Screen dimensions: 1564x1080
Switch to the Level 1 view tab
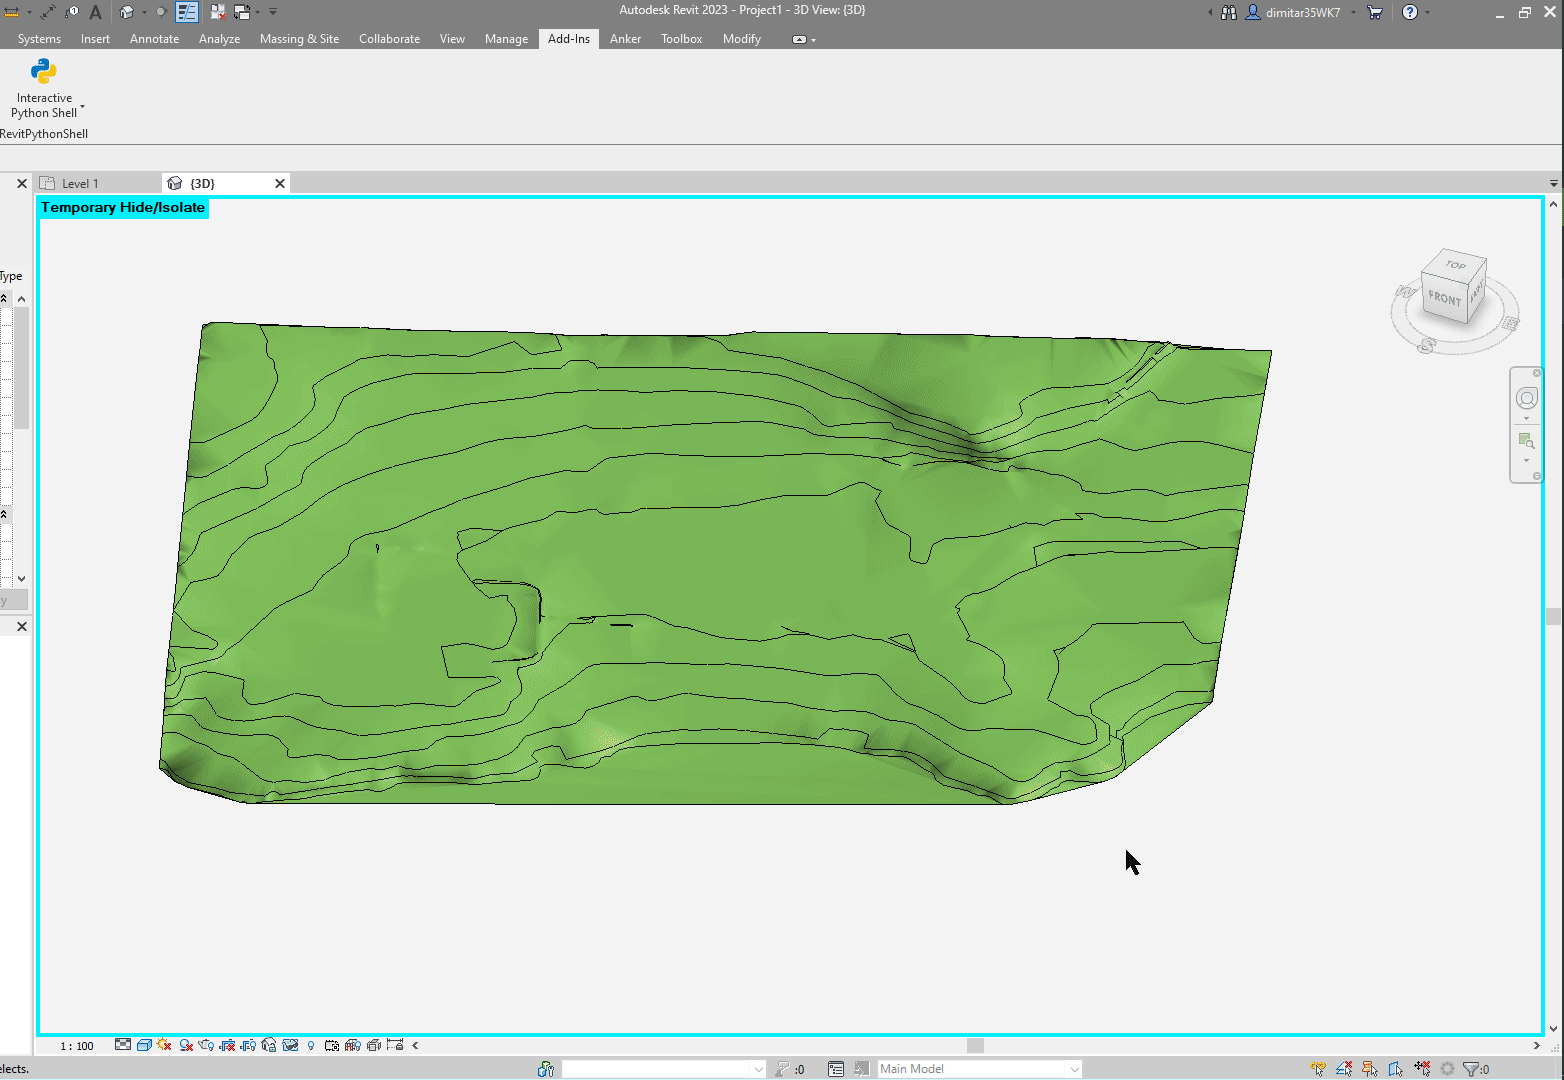[80, 183]
